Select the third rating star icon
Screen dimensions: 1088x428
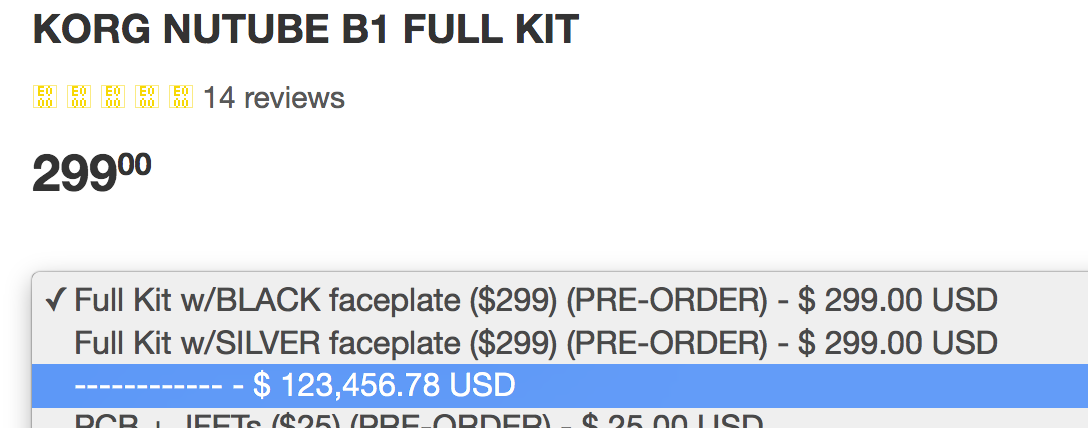click(112, 96)
